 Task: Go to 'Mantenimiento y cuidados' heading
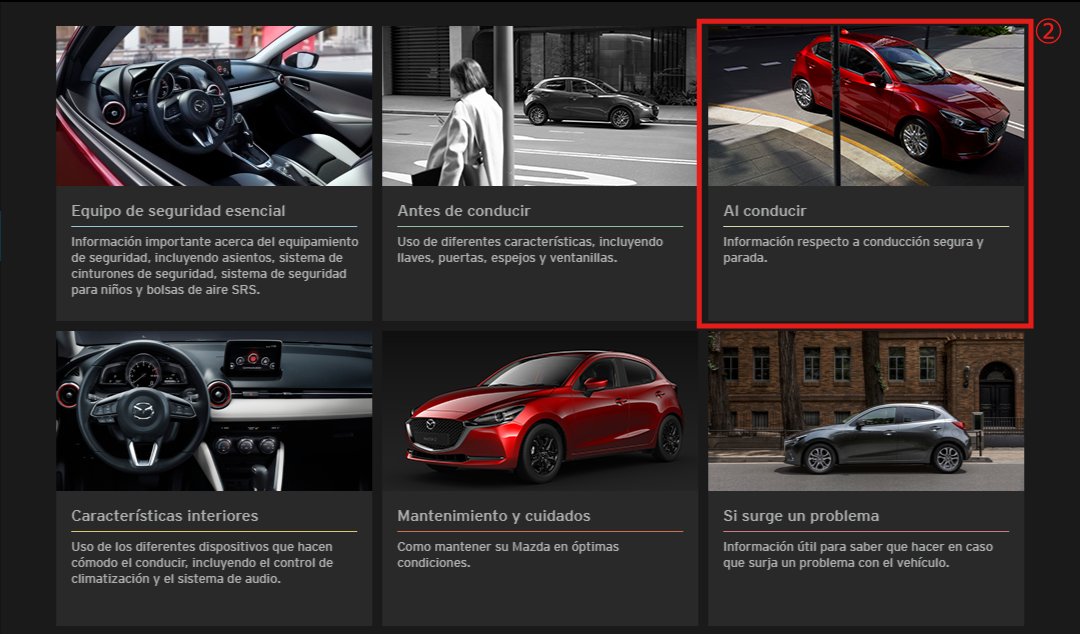pyautogui.click(x=494, y=516)
